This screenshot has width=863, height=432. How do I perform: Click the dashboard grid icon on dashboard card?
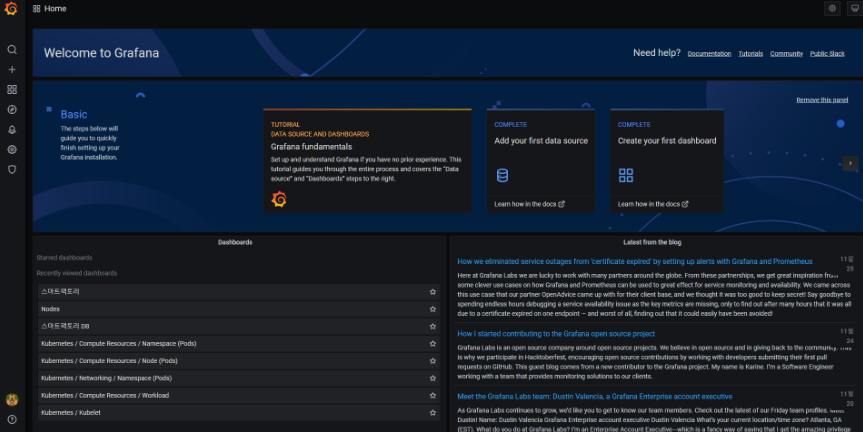coord(626,175)
